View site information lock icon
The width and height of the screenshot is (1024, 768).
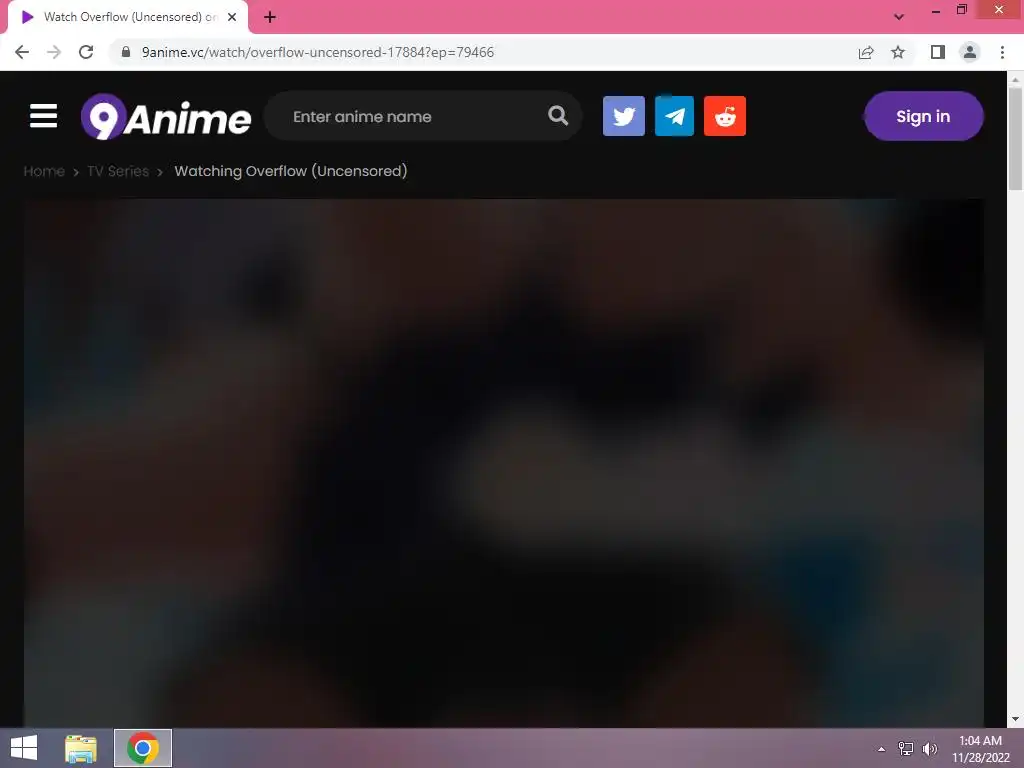126,52
